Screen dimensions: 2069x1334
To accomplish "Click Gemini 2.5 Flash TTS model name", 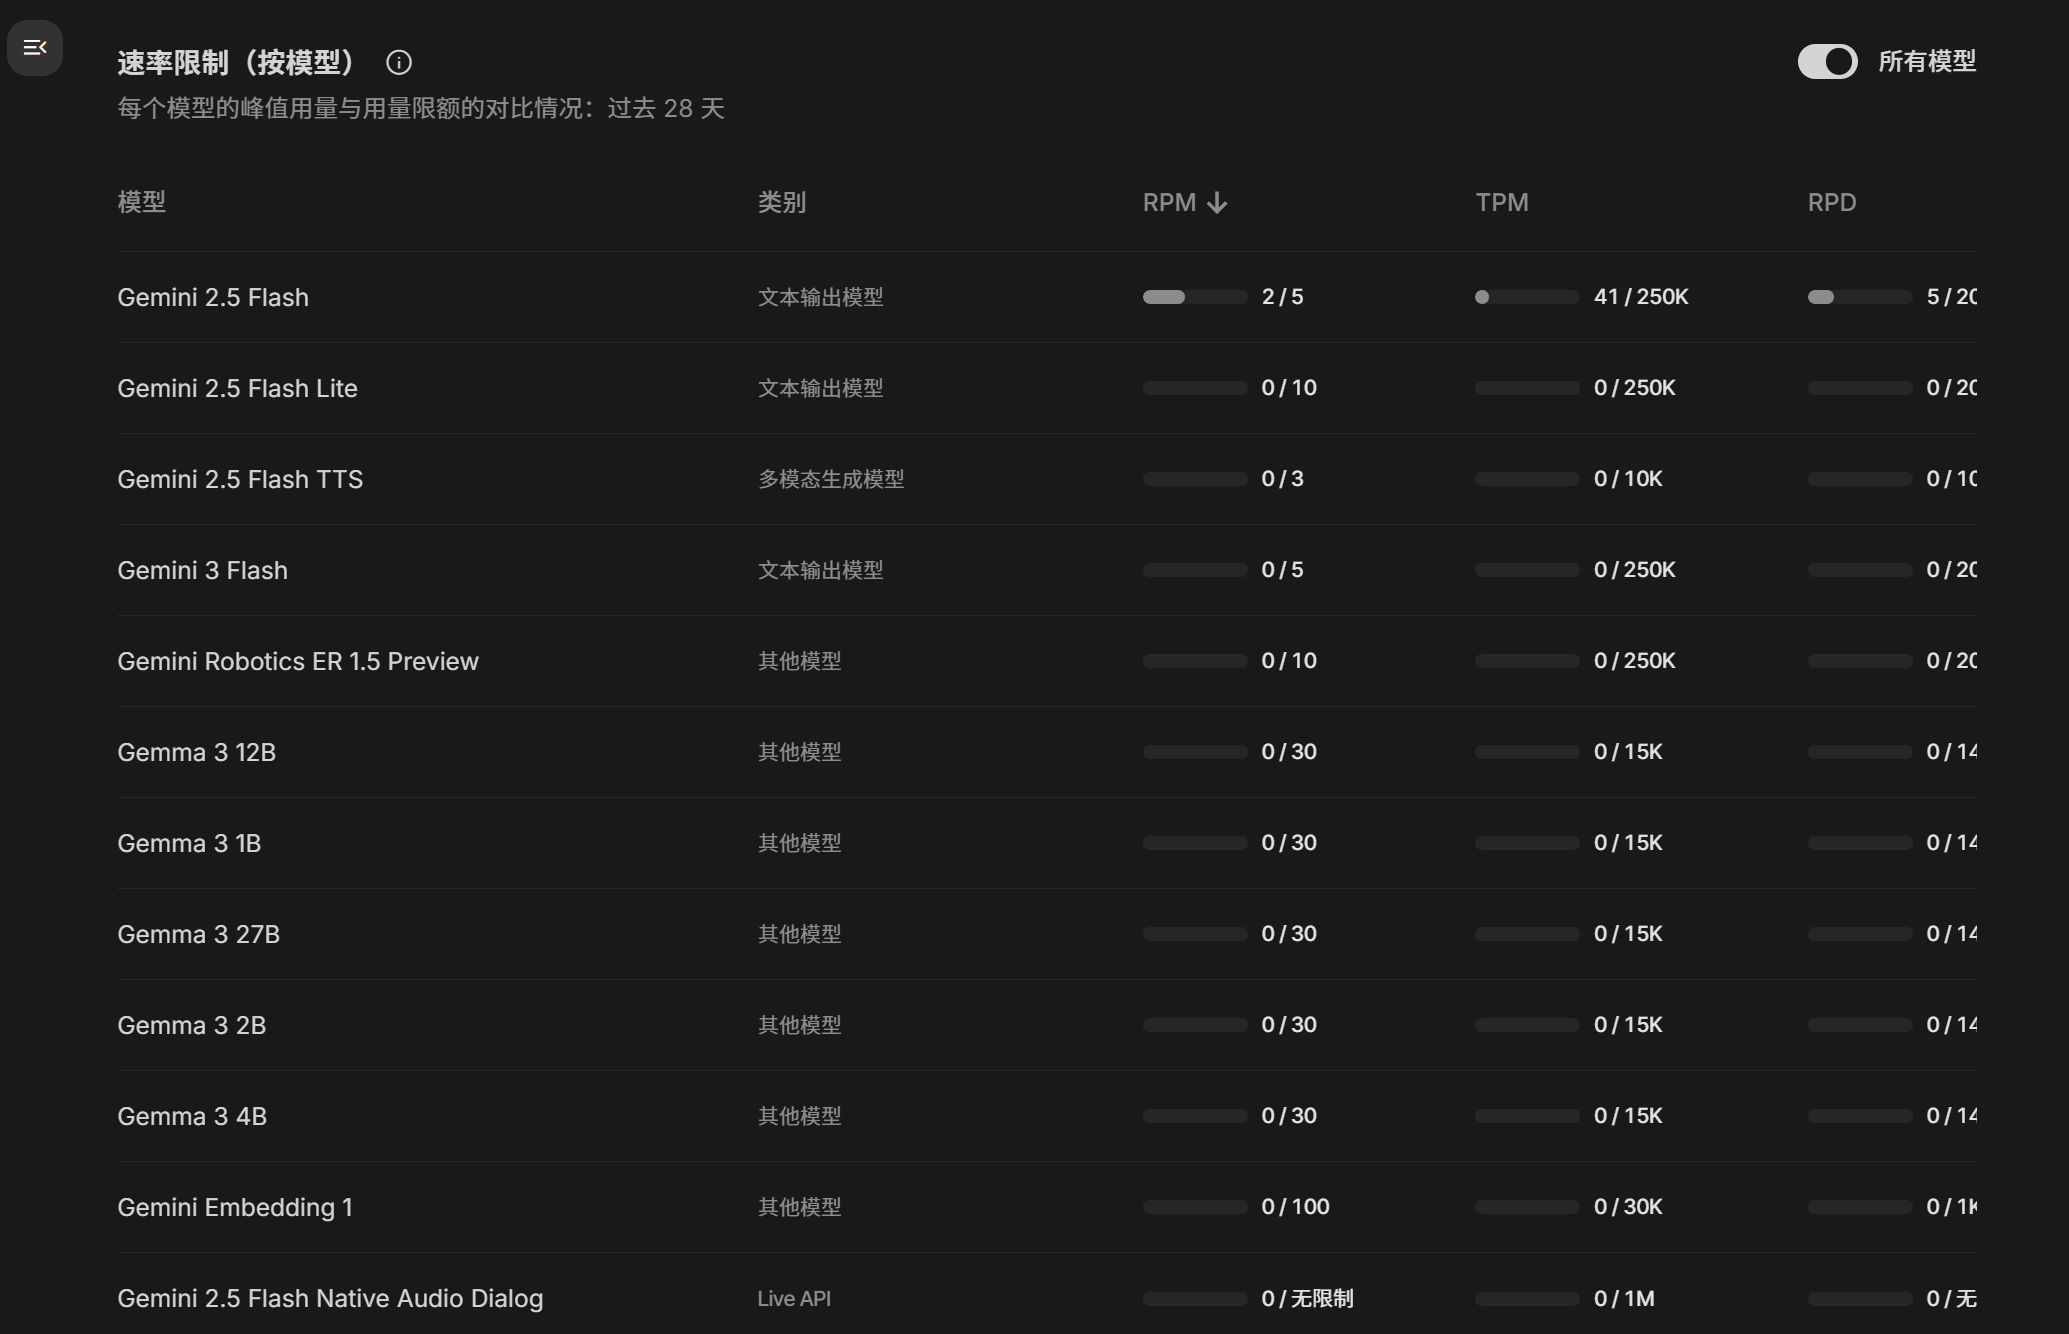I will (x=240, y=479).
